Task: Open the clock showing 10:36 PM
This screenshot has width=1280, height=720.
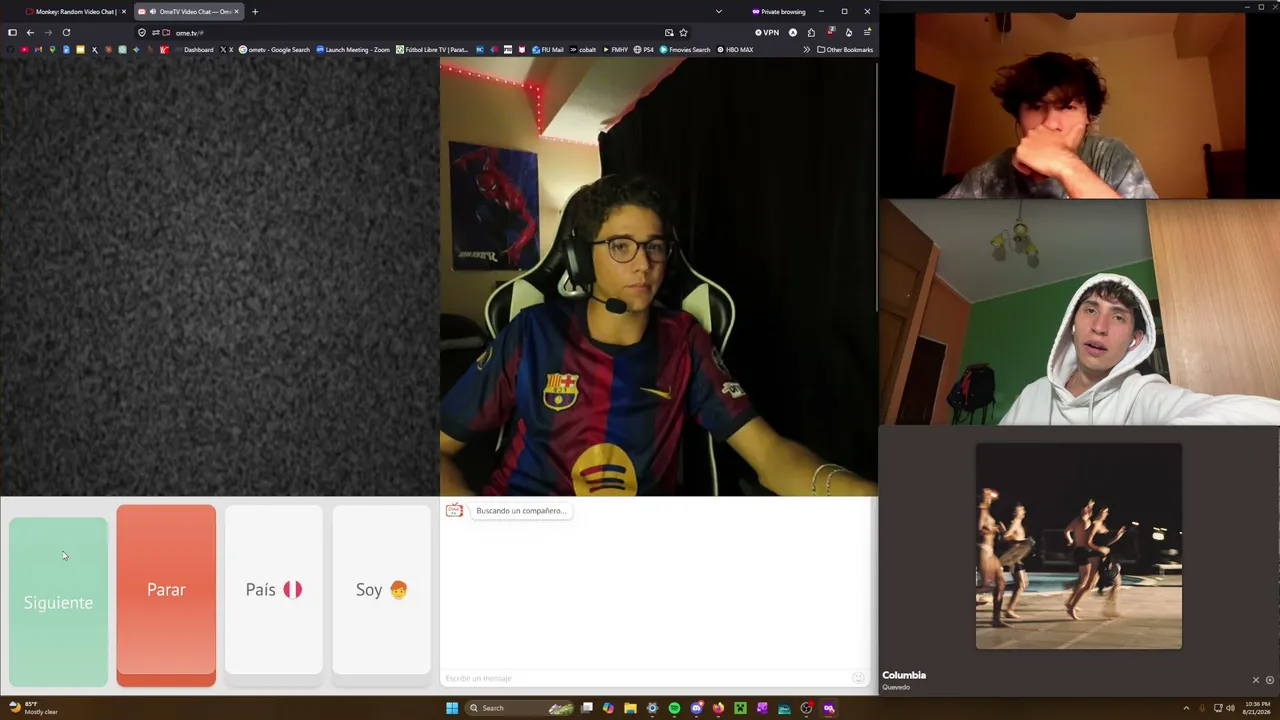Action: (x=1256, y=708)
